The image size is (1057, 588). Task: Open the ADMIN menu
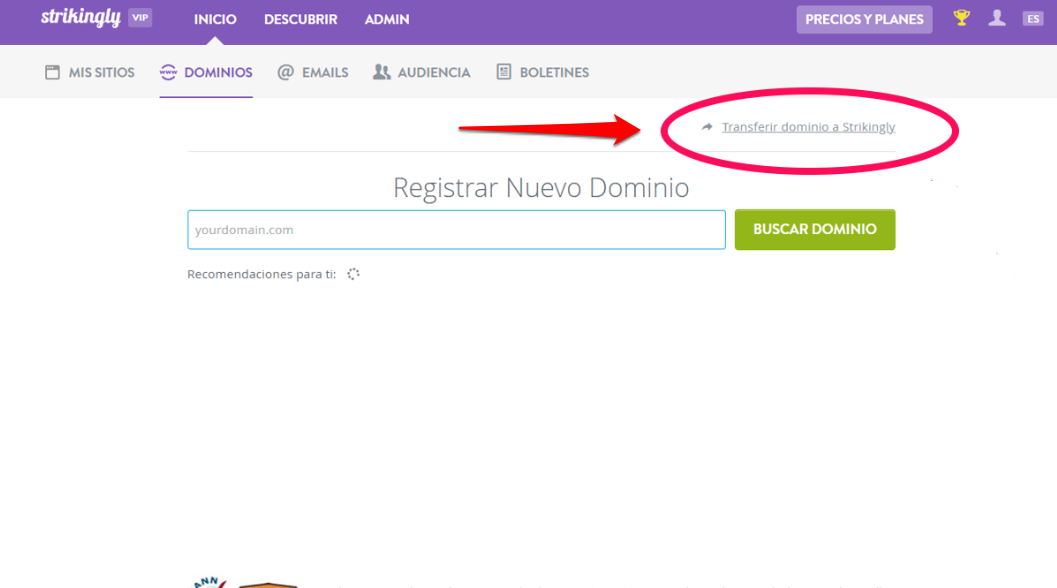click(387, 20)
